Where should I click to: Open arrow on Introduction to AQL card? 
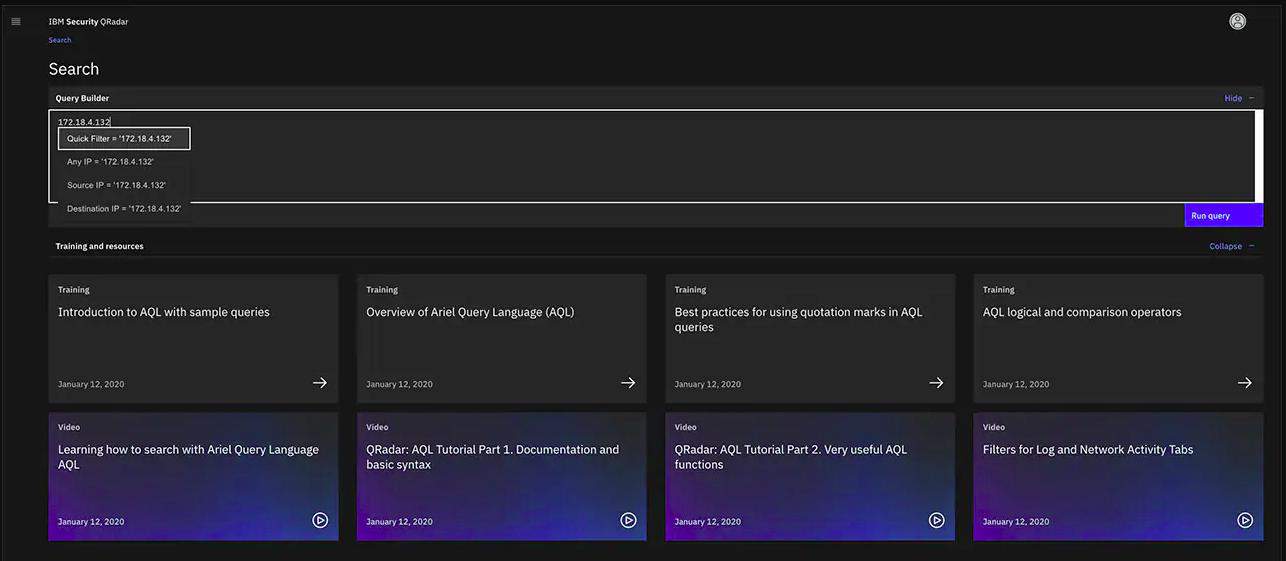319,383
